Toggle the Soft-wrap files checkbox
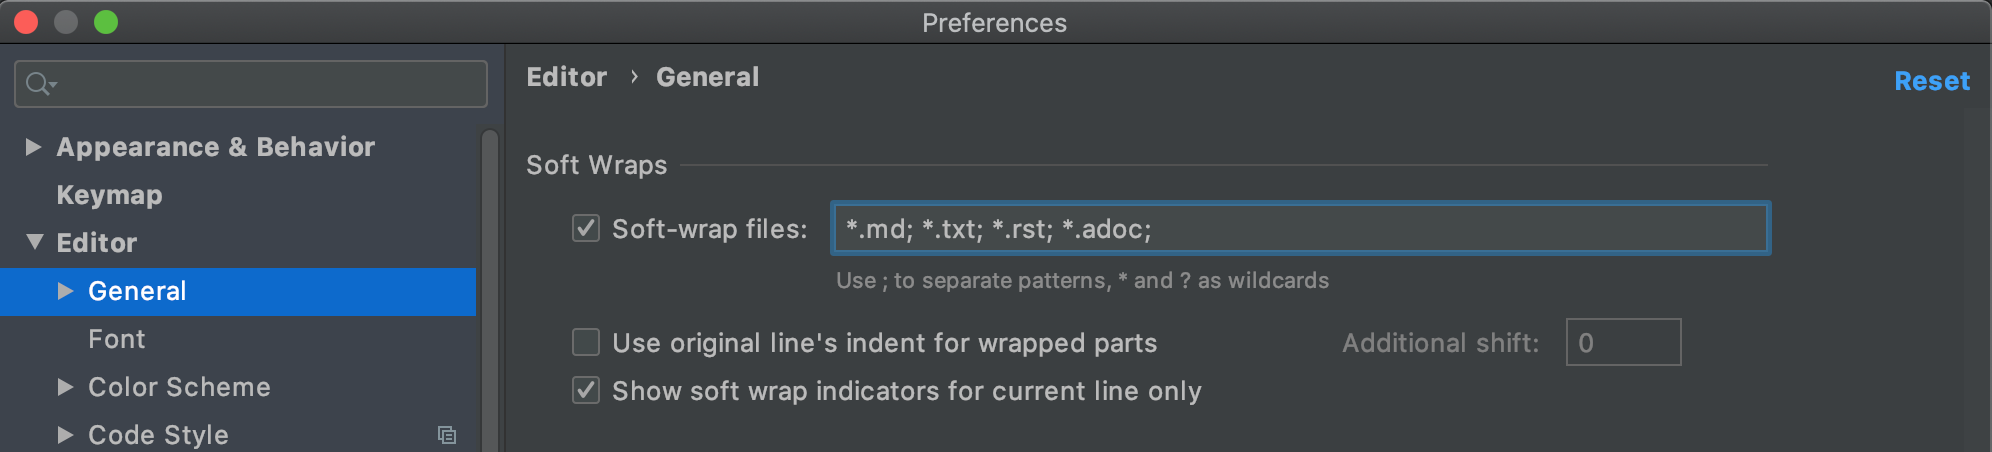 pos(586,229)
